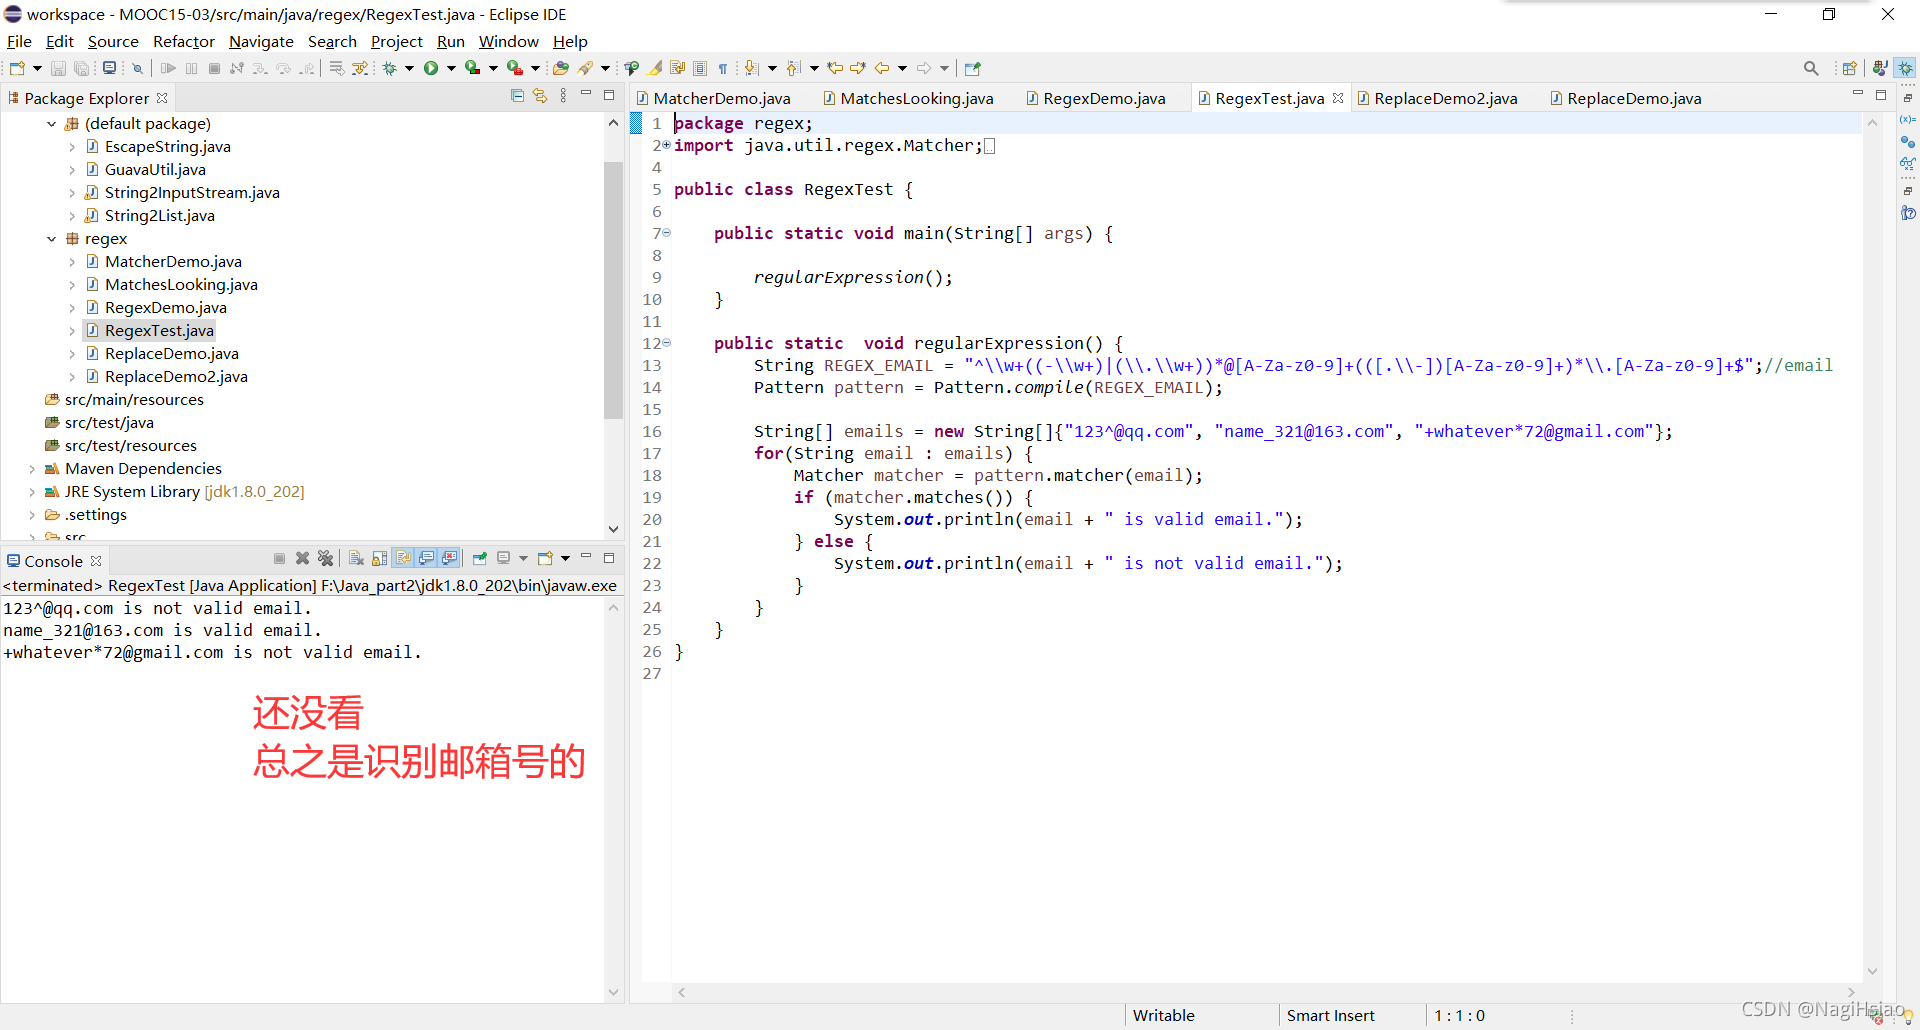Close the Console view
The width and height of the screenshot is (1920, 1030).
click(x=96, y=561)
